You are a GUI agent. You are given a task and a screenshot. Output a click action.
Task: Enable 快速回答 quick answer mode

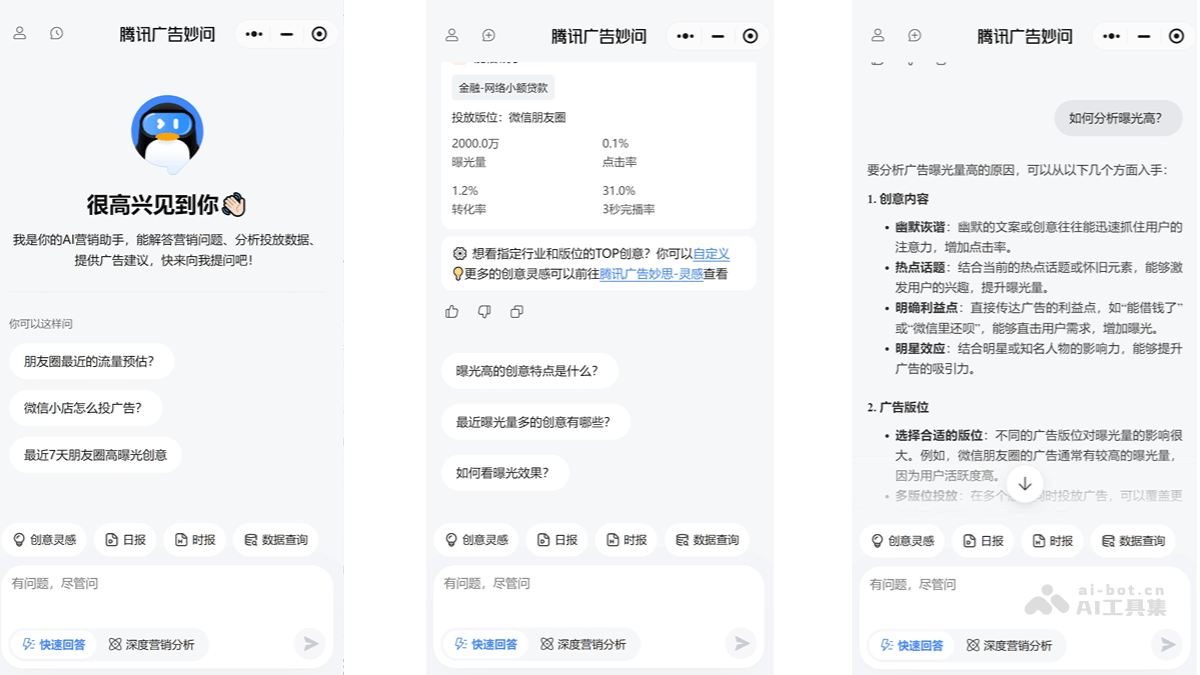[x=57, y=644]
